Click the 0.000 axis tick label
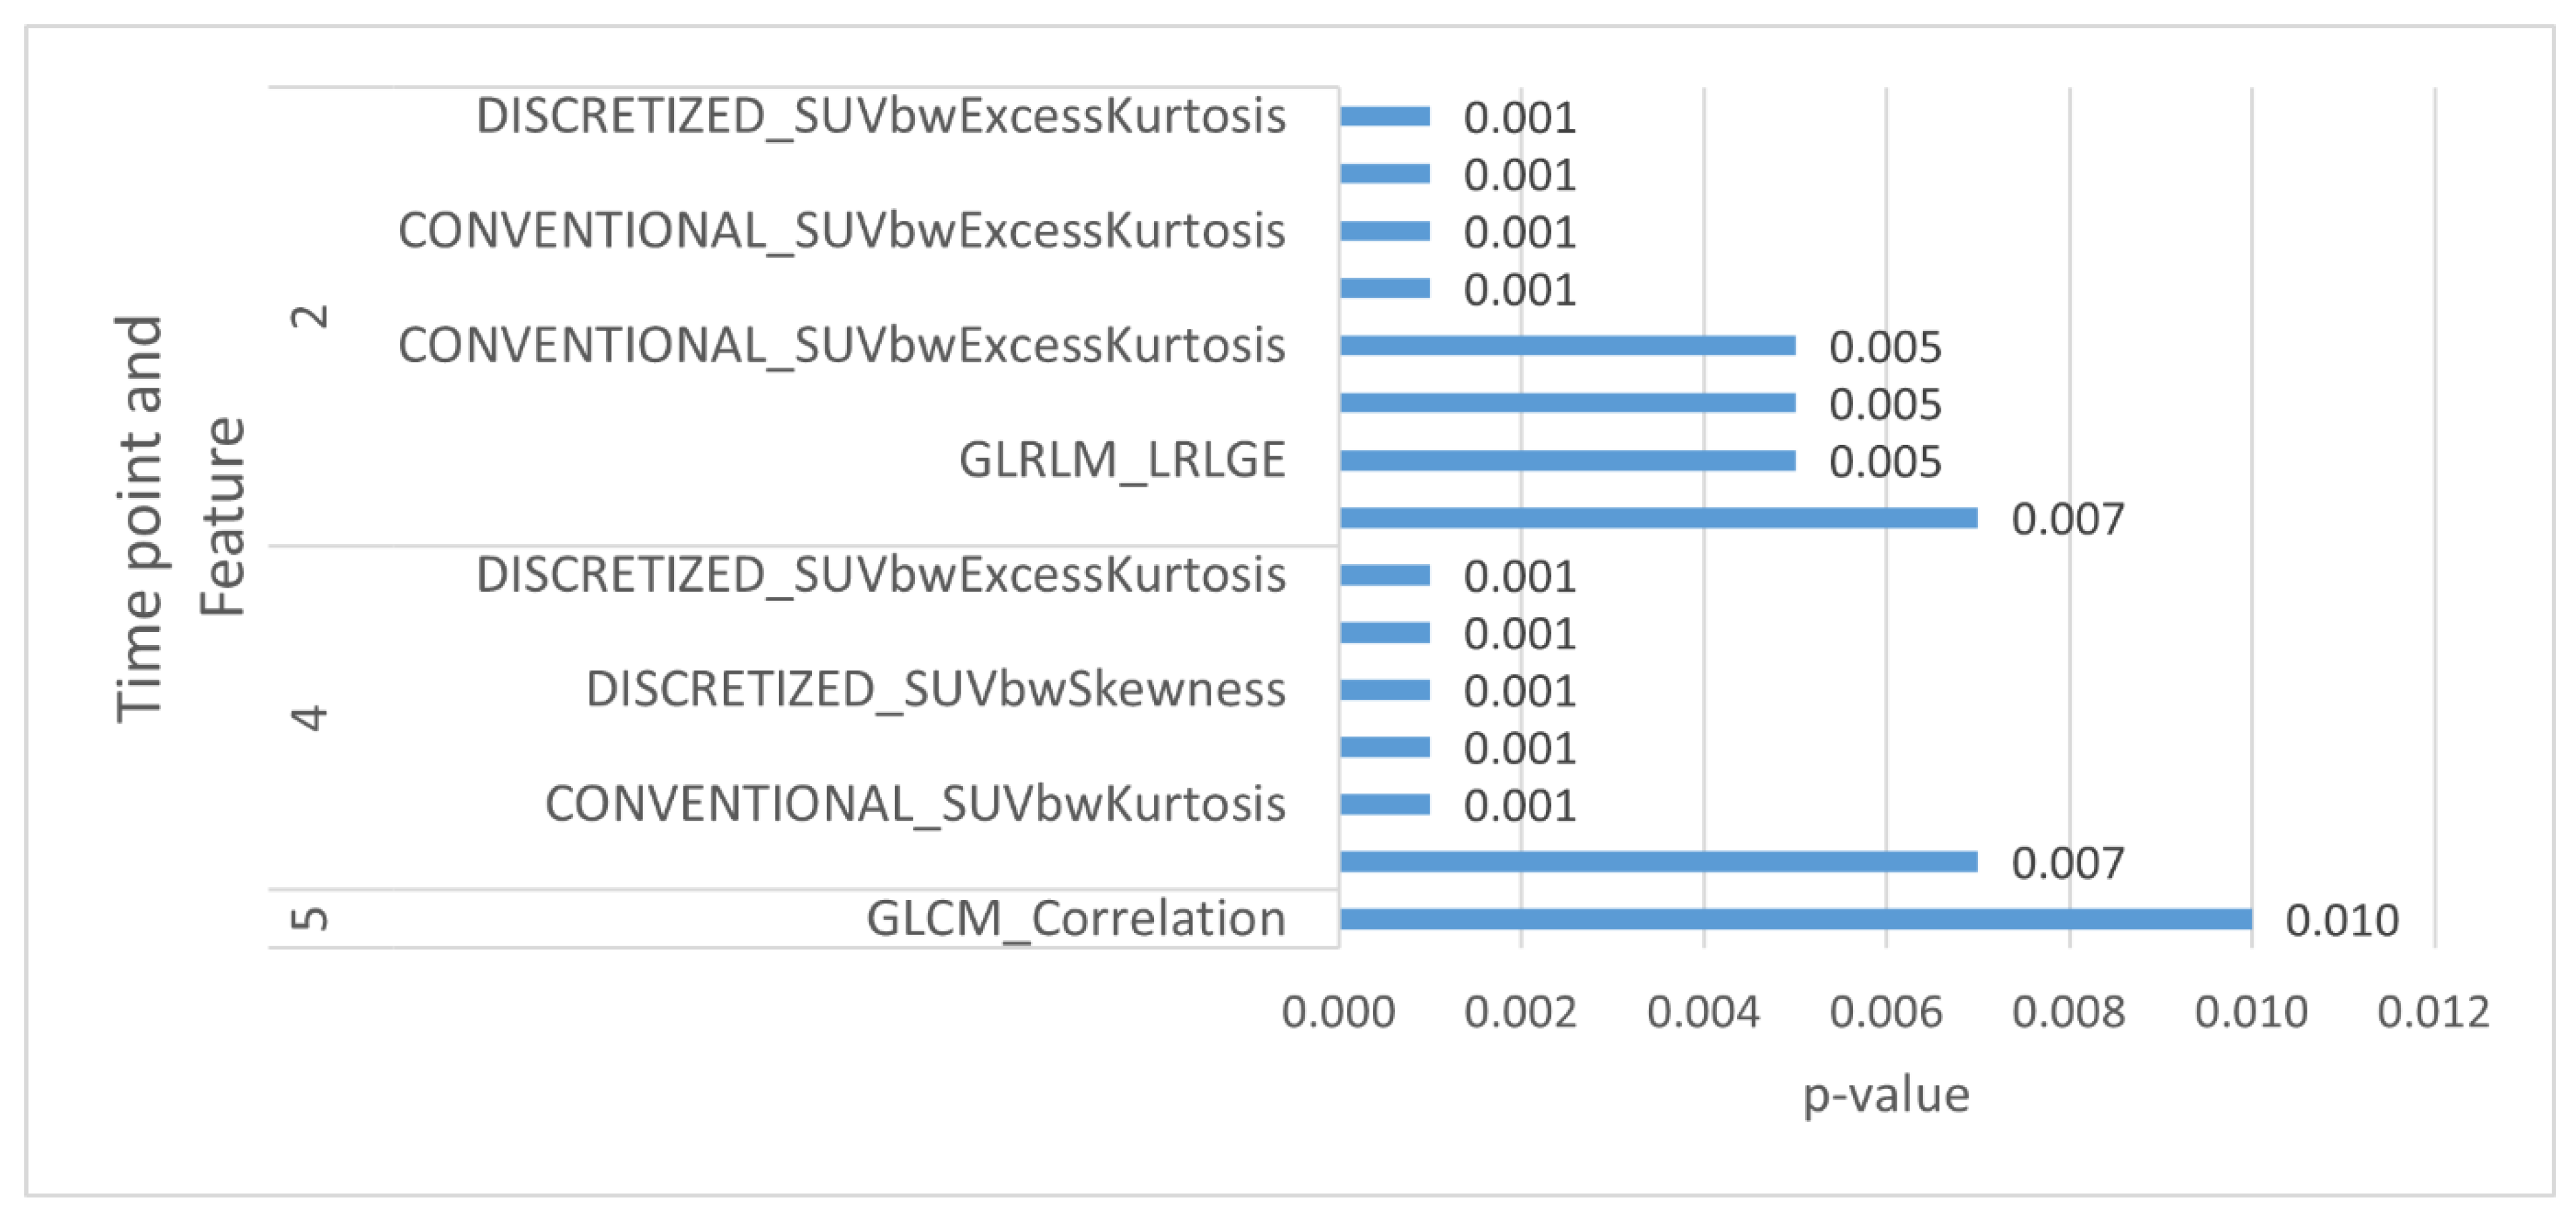Viewport: 2576px width, 1217px height. point(1338,1013)
